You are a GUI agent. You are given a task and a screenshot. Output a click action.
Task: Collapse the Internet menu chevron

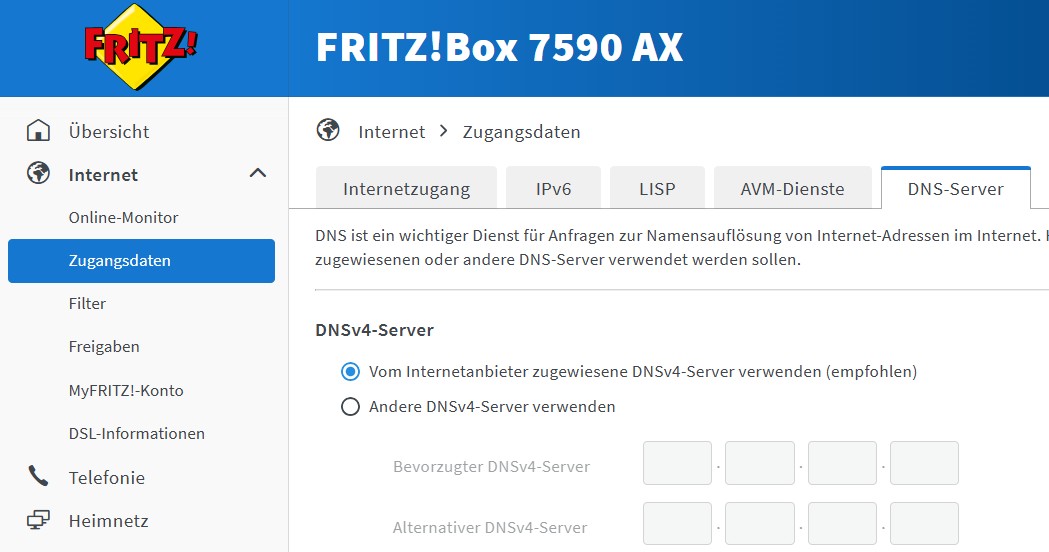(258, 173)
